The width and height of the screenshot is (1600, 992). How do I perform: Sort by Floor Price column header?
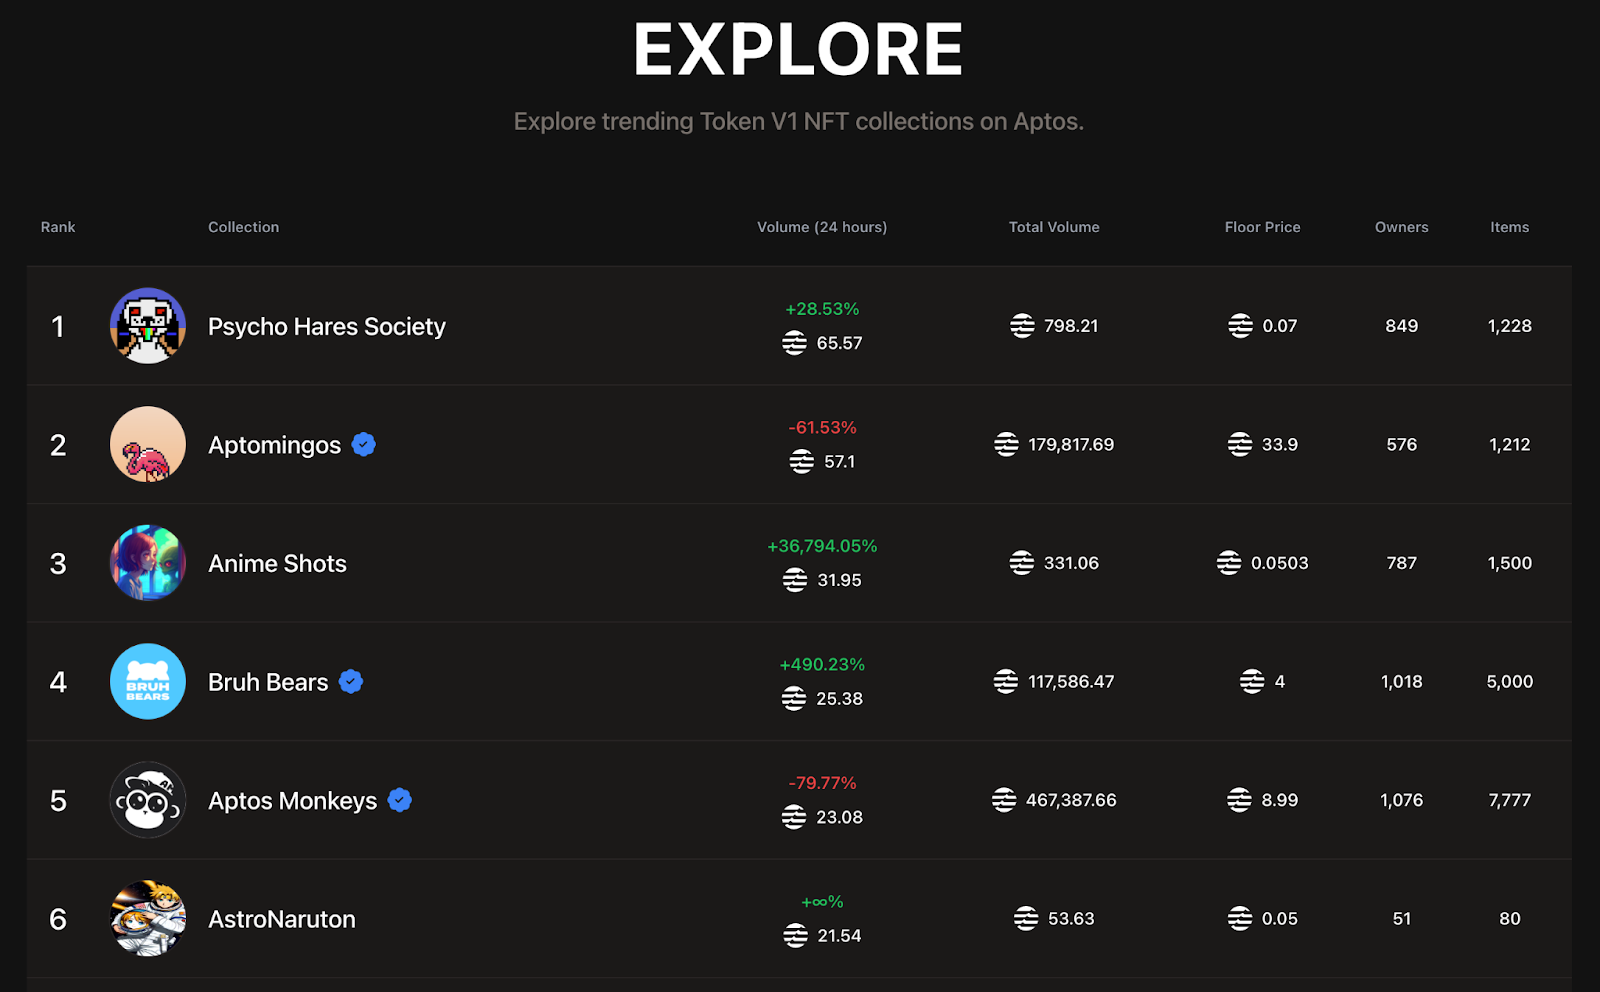tap(1262, 227)
